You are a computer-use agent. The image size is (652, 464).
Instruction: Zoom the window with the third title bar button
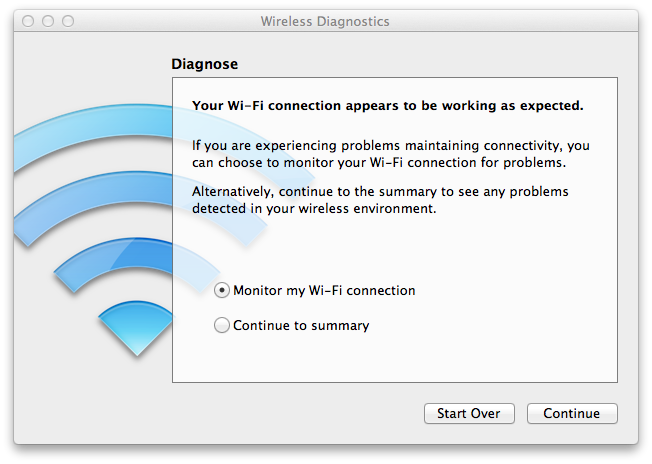pyautogui.click(x=68, y=21)
